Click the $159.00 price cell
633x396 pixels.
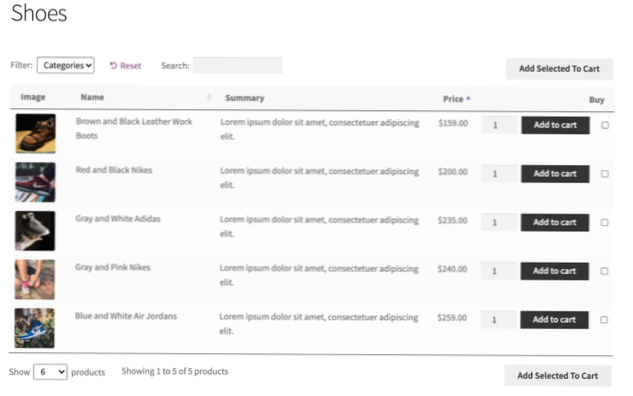(453, 123)
